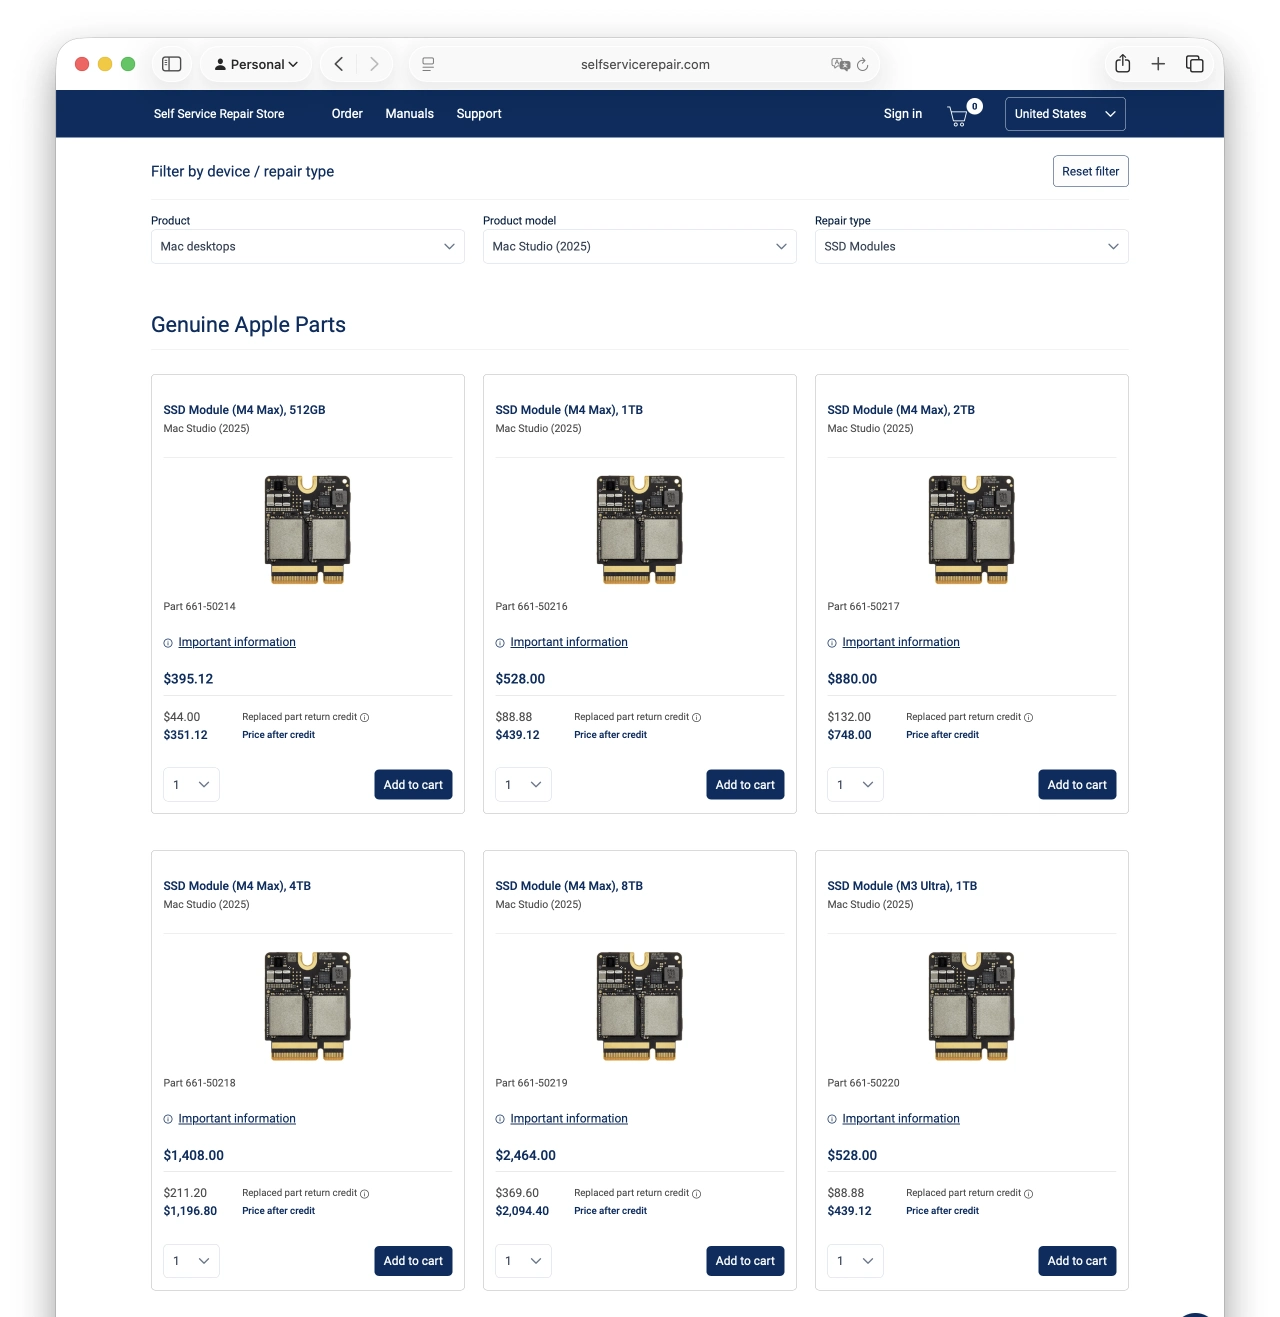Open Important information for part 661-50214

tap(237, 642)
